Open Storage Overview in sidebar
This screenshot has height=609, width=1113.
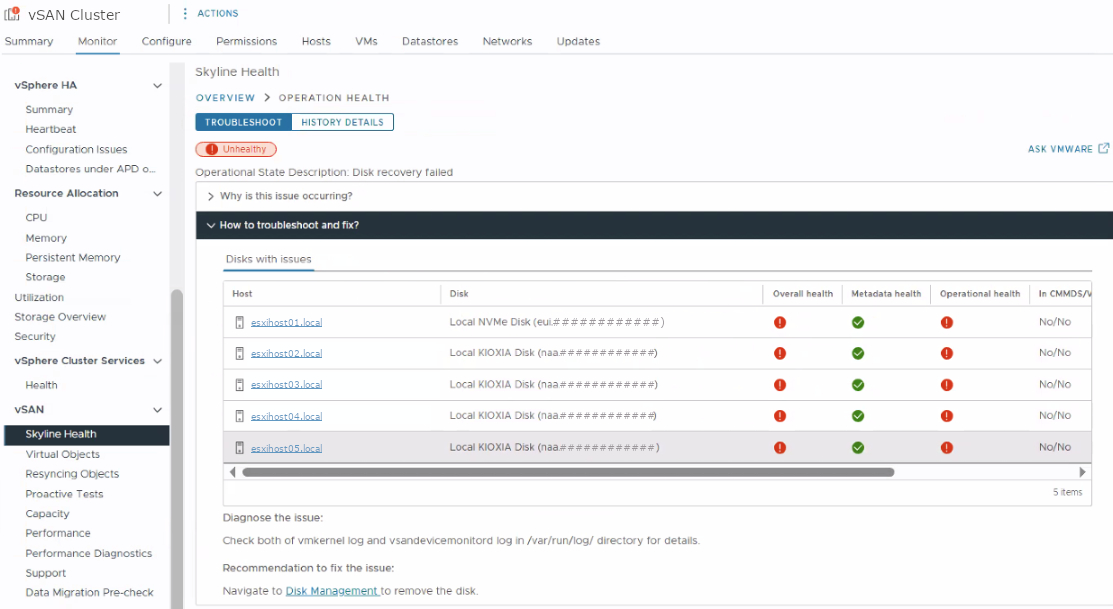point(60,317)
